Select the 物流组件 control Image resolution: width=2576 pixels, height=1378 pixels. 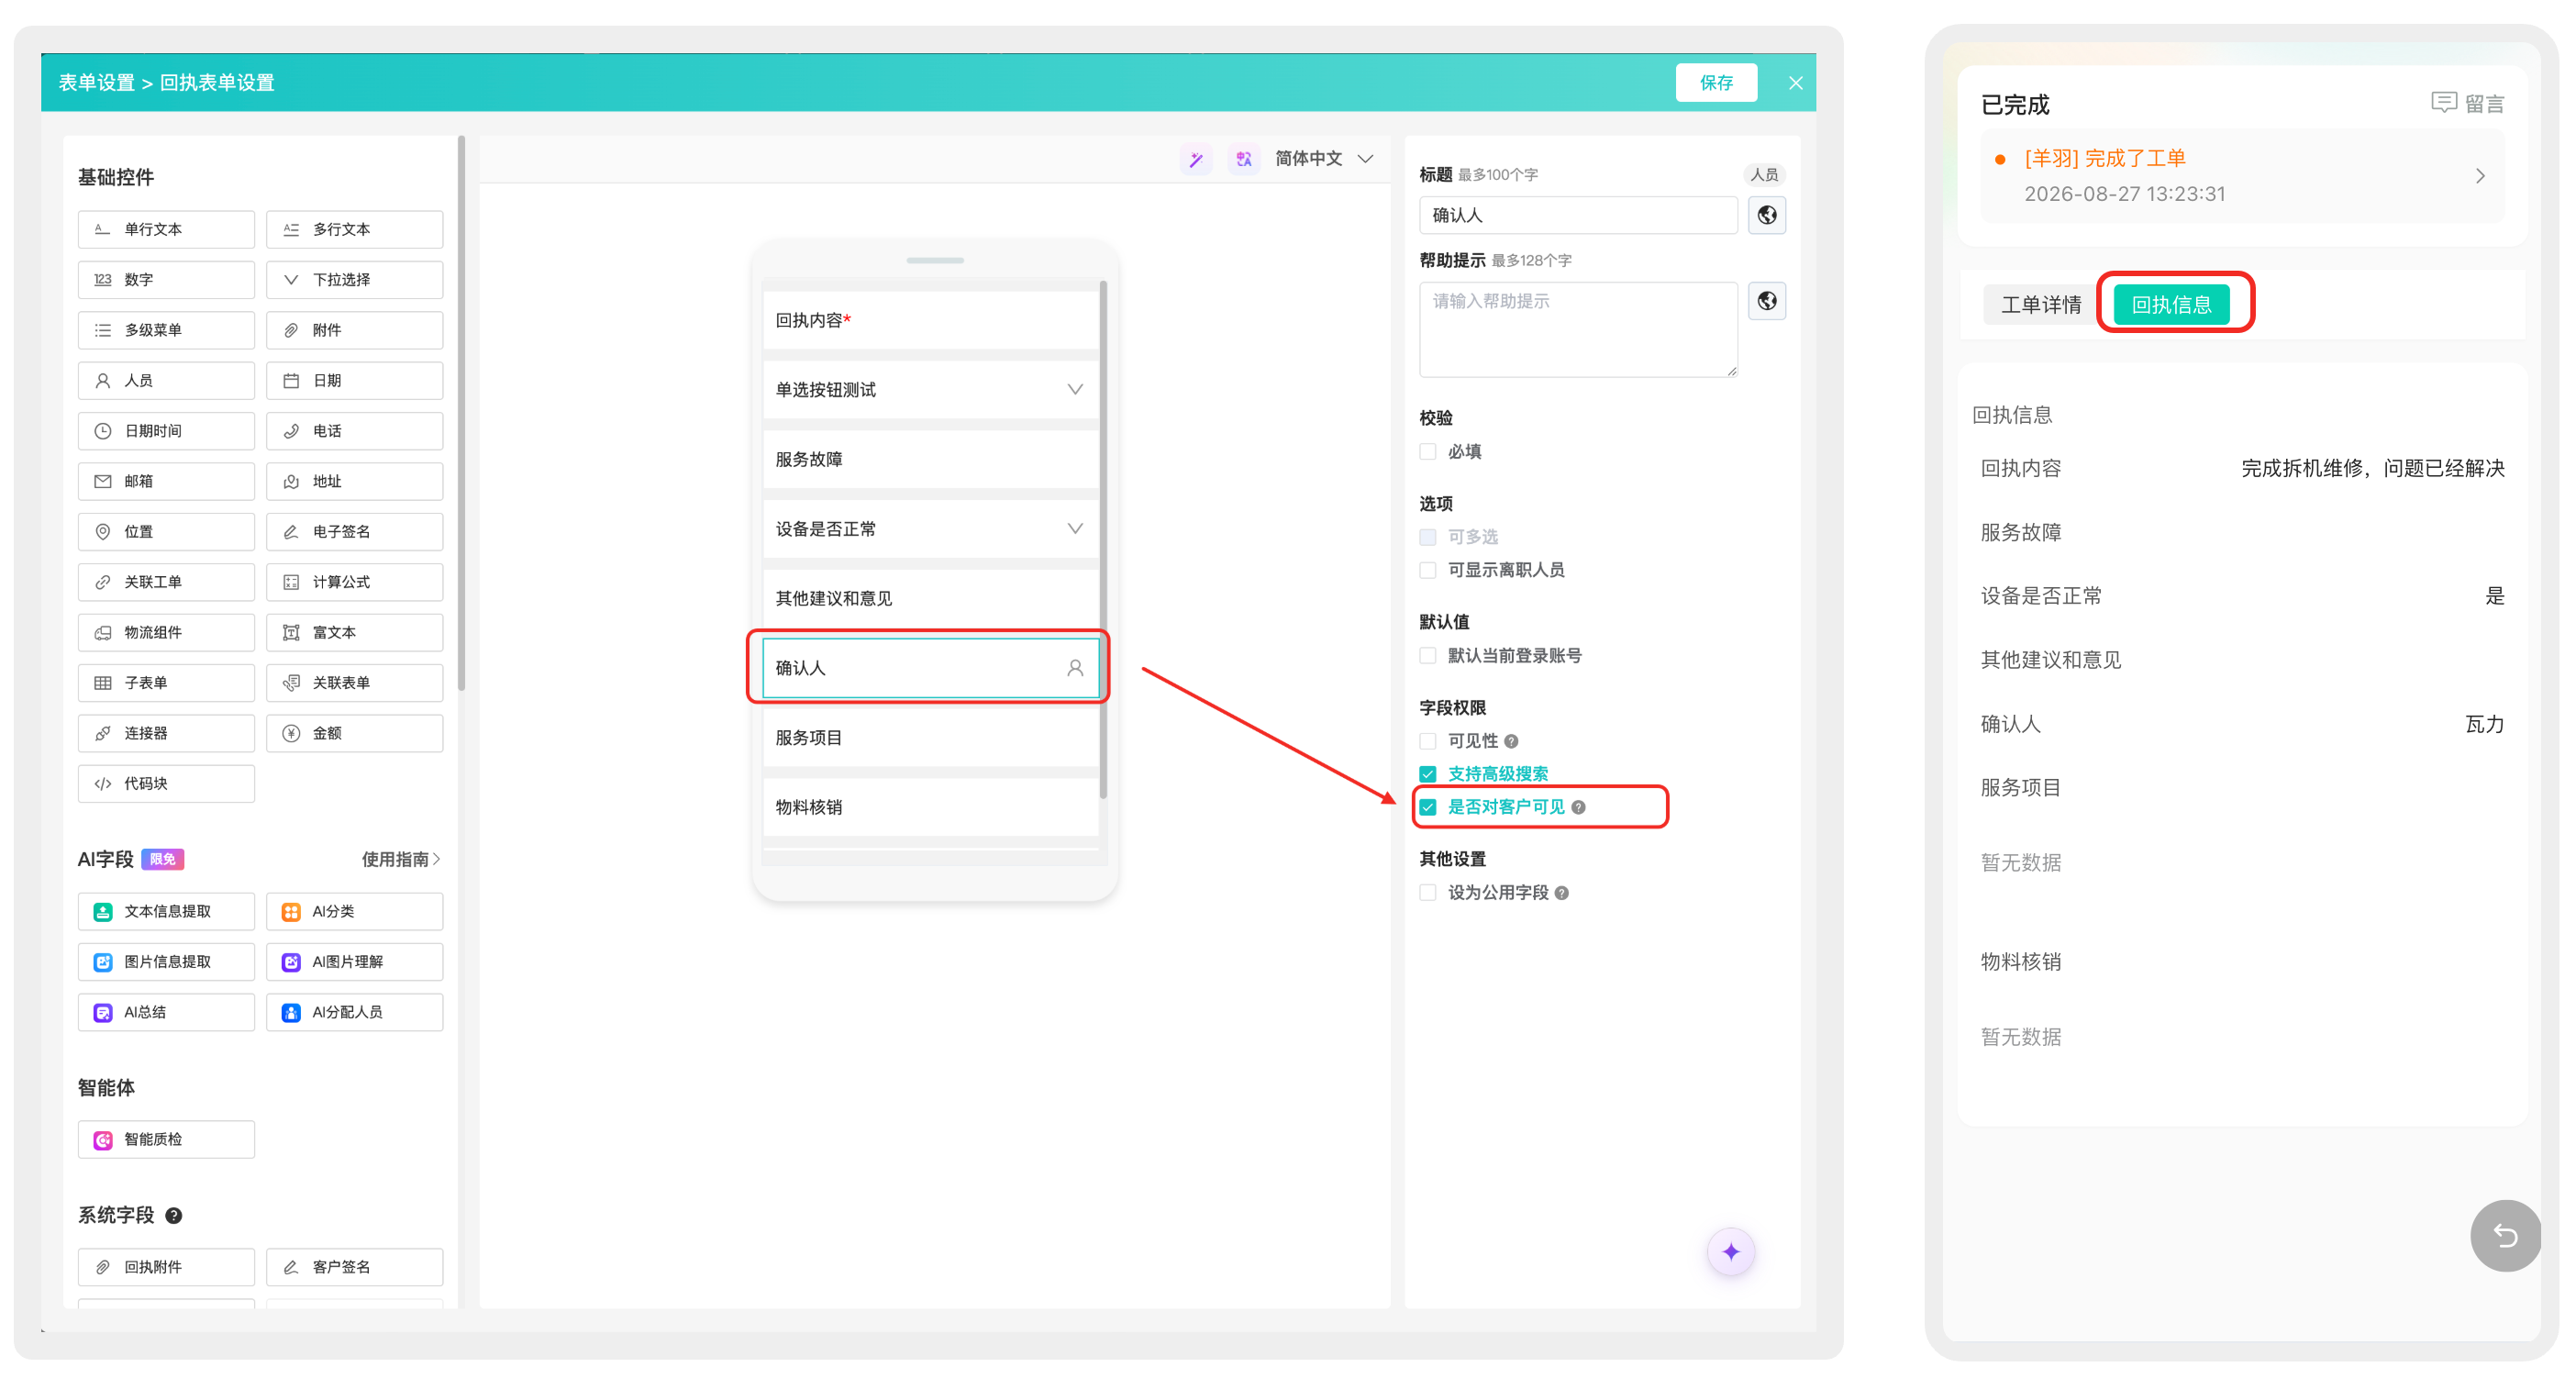coord(166,632)
